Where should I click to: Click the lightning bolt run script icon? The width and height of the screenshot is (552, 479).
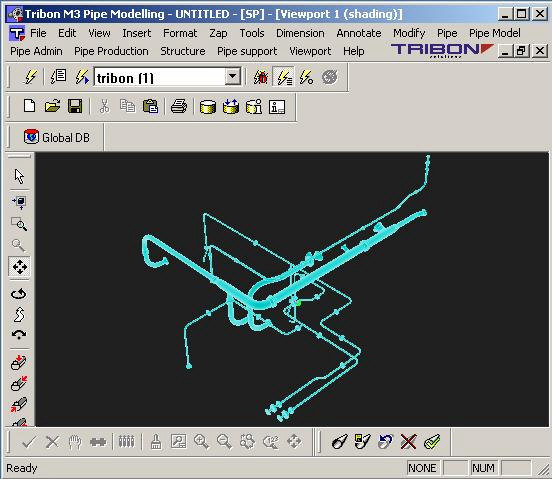pos(30,77)
